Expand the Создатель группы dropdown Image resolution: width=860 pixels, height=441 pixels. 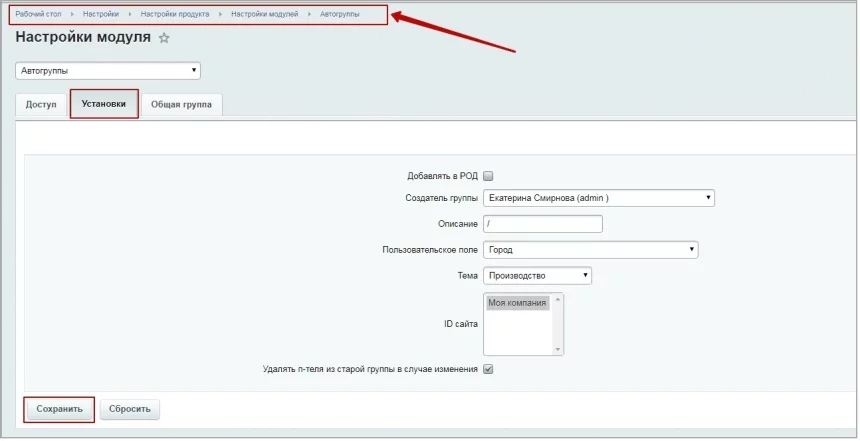pyautogui.click(x=598, y=198)
